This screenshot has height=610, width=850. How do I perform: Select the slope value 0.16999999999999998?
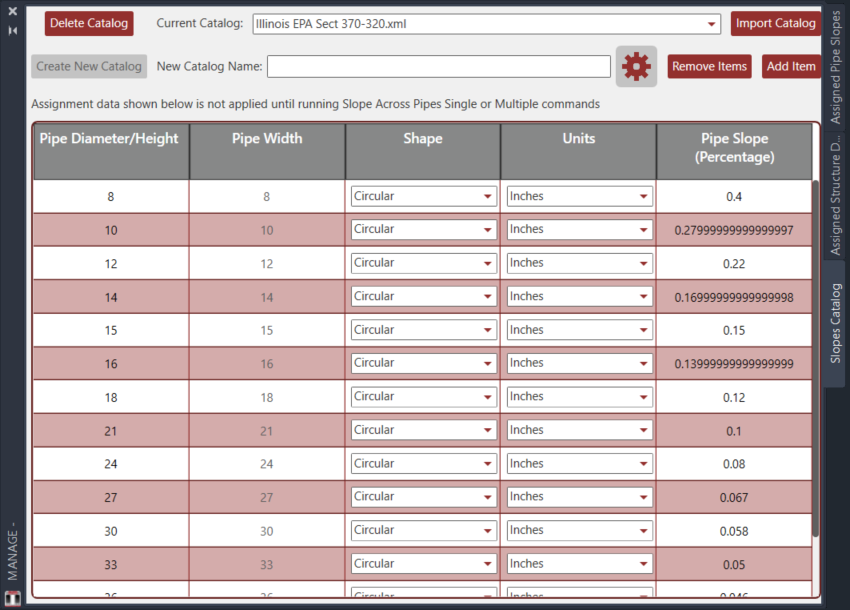[x=734, y=298]
